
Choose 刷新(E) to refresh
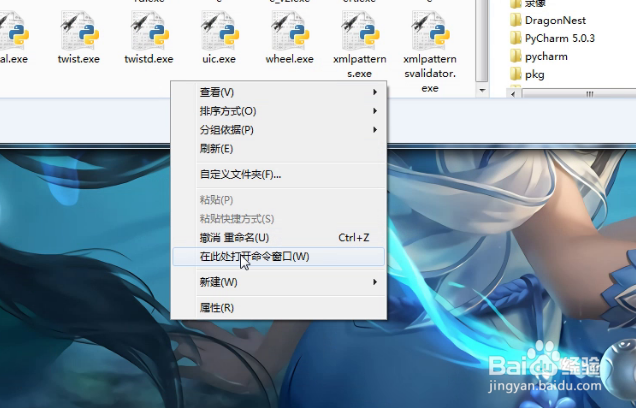click(x=279, y=148)
